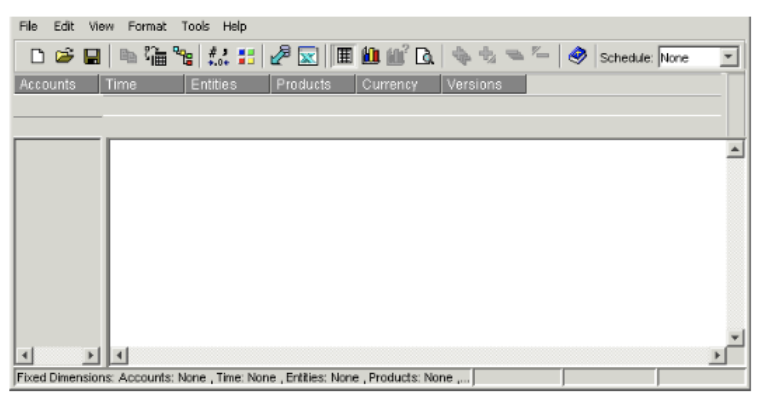Click the Excel export toolbar icon

coord(308,58)
